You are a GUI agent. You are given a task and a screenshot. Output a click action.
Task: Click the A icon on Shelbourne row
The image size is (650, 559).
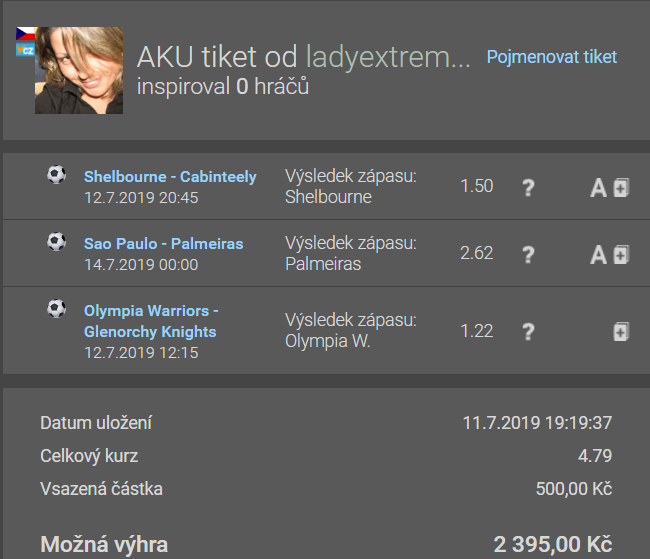(x=598, y=188)
